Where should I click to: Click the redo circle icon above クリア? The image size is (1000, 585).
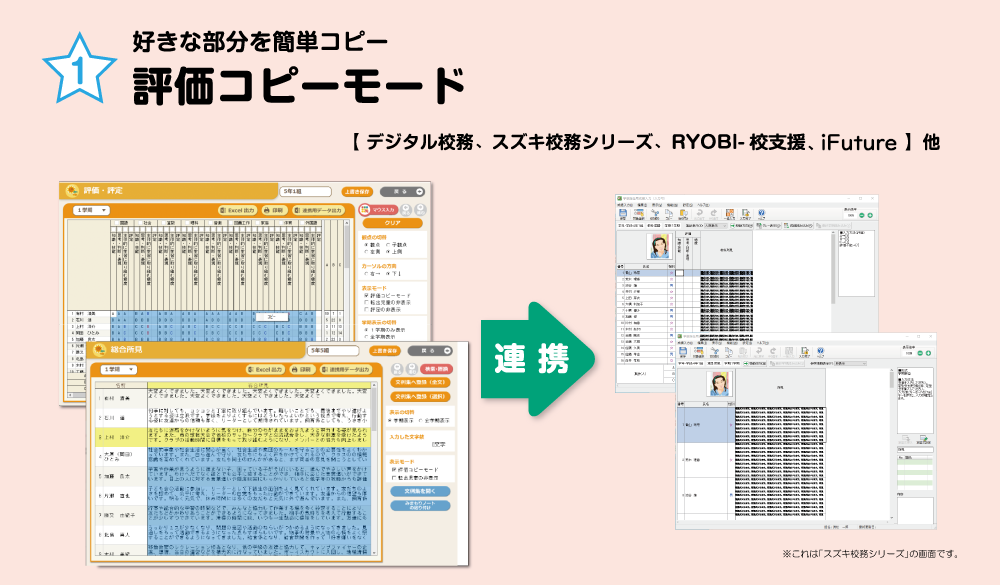tap(420, 210)
